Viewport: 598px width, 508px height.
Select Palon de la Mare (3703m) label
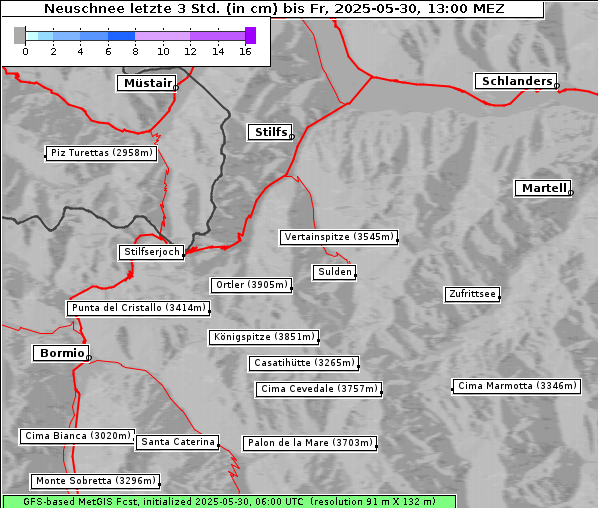click(x=310, y=443)
